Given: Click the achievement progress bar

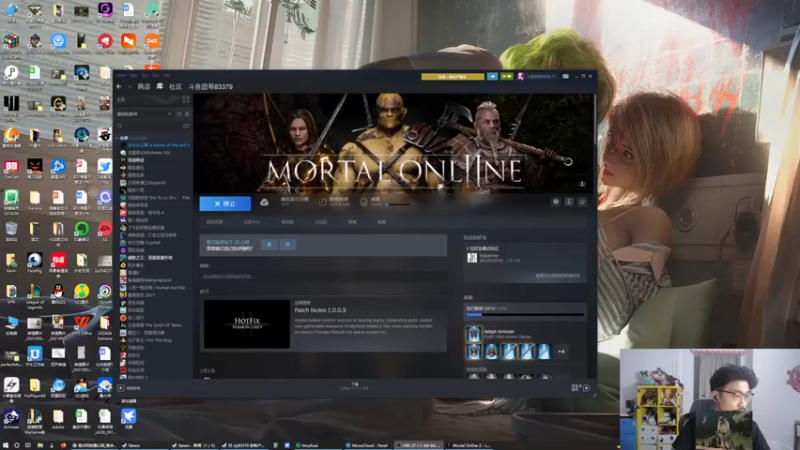Looking at the screenshot, I should pyautogui.click(x=525, y=315).
